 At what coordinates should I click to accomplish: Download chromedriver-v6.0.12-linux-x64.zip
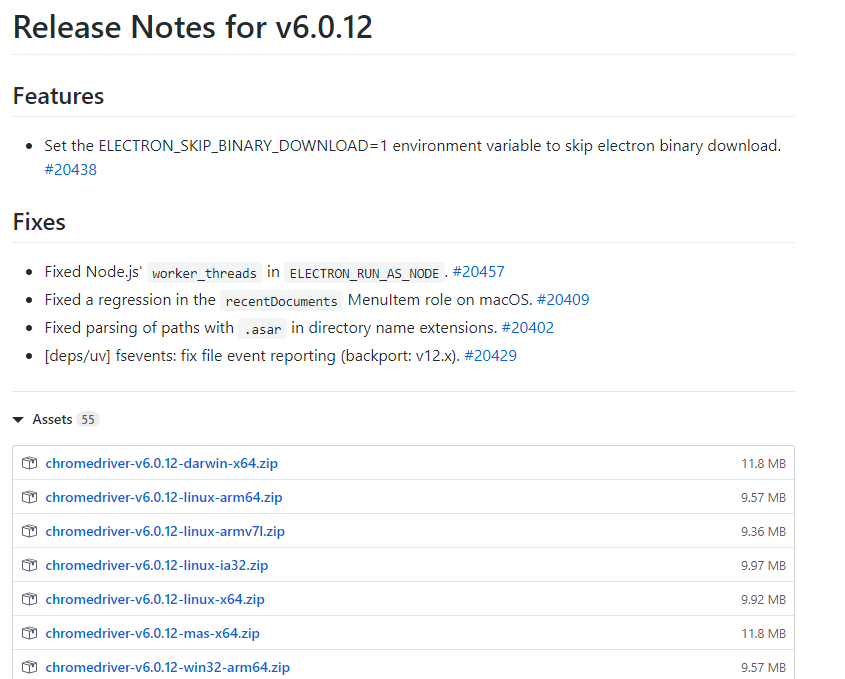pyautogui.click(x=155, y=599)
